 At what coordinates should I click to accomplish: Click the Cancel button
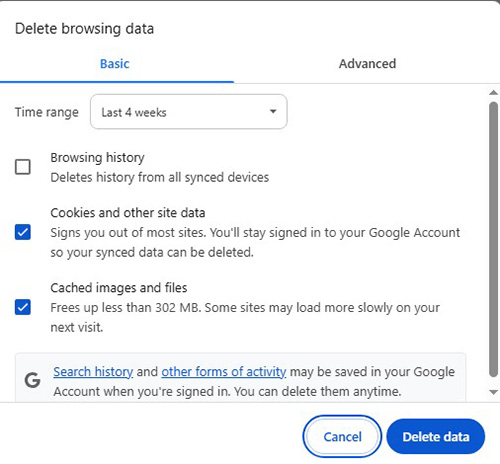click(x=342, y=437)
